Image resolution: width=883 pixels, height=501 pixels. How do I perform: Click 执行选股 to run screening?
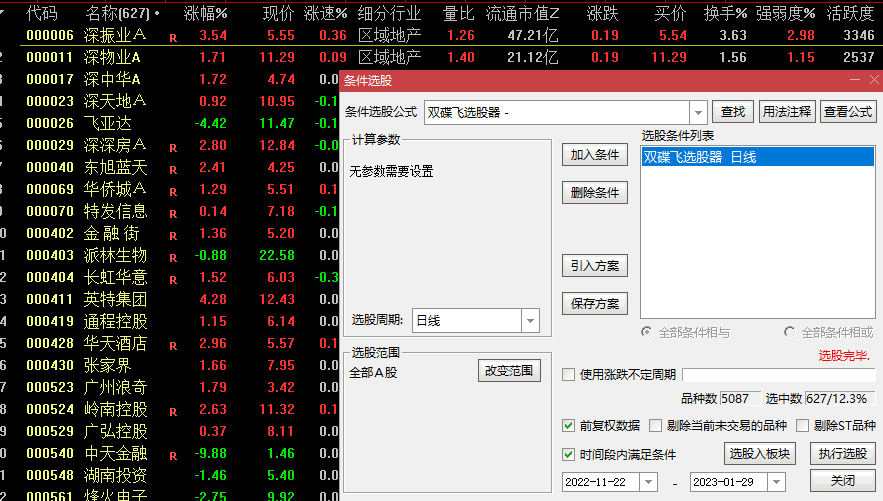pyautogui.click(x=842, y=453)
